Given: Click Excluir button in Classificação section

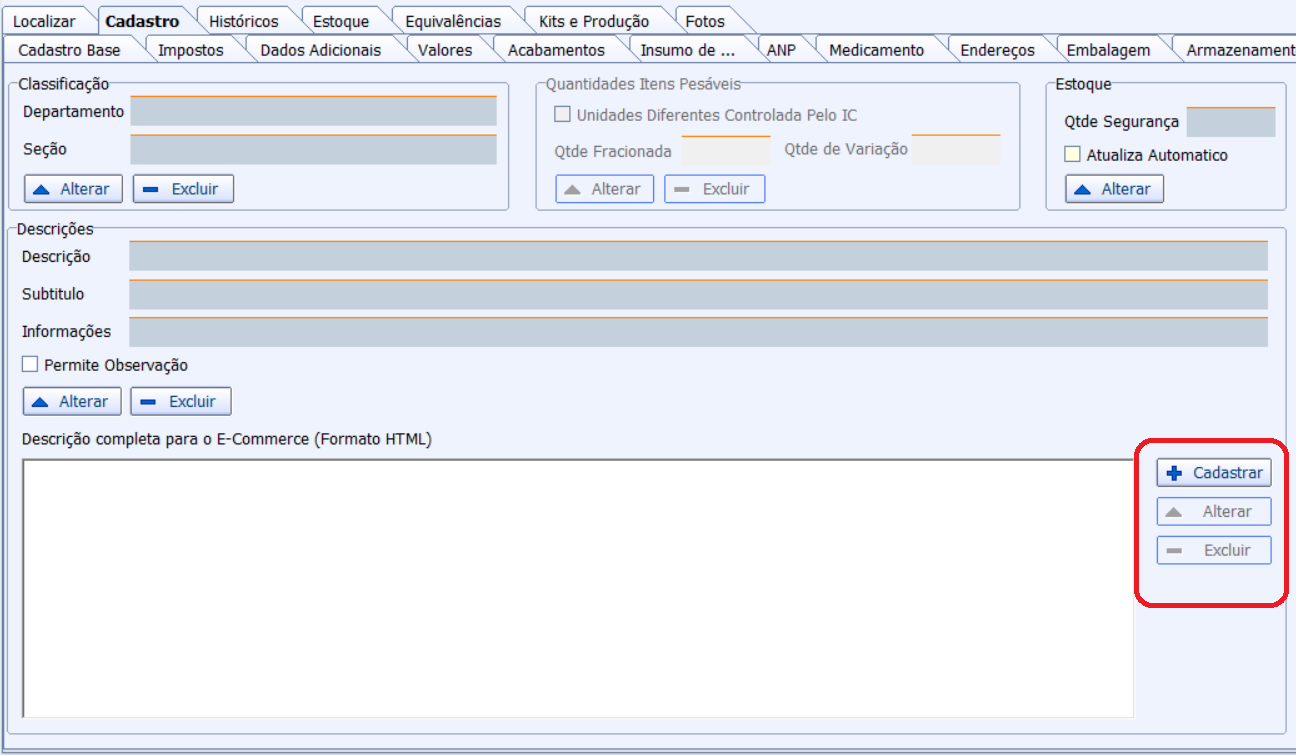Looking at the screenshot, I should (x=183, y=189).
